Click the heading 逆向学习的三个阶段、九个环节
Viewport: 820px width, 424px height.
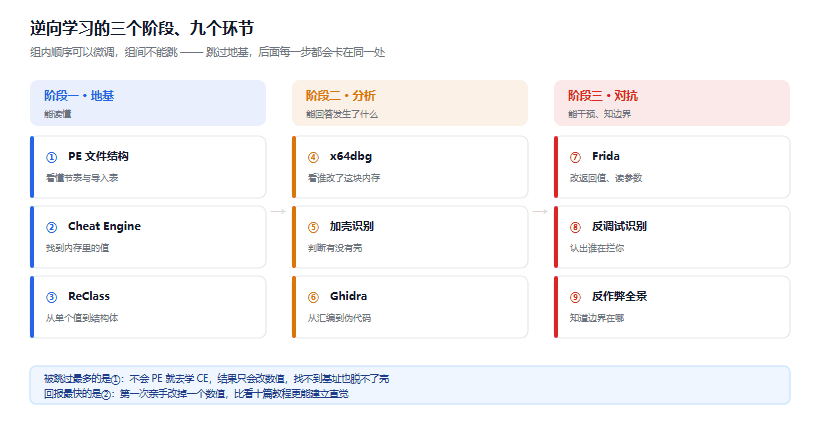(x=142, y=28)
